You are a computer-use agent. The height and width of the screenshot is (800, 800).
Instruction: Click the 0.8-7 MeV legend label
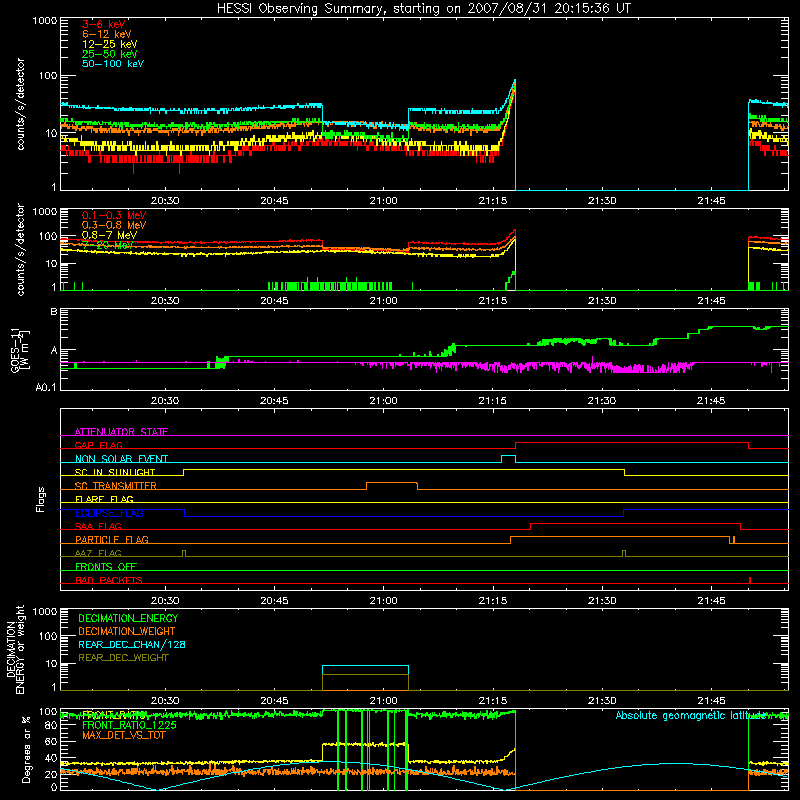109,235
